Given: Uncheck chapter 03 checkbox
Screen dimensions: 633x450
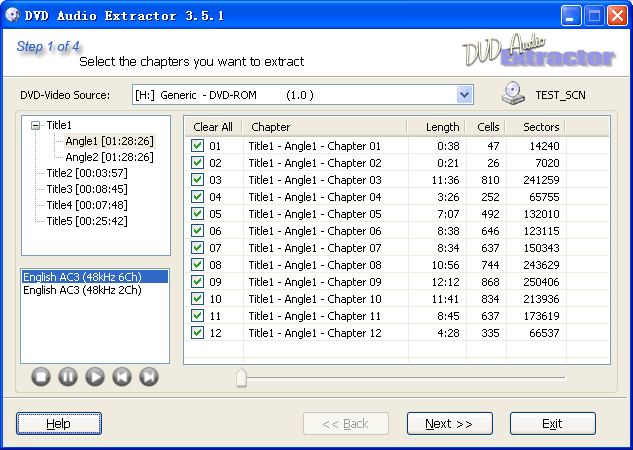Looking at the screenshot, I should [x=197, y=180].
